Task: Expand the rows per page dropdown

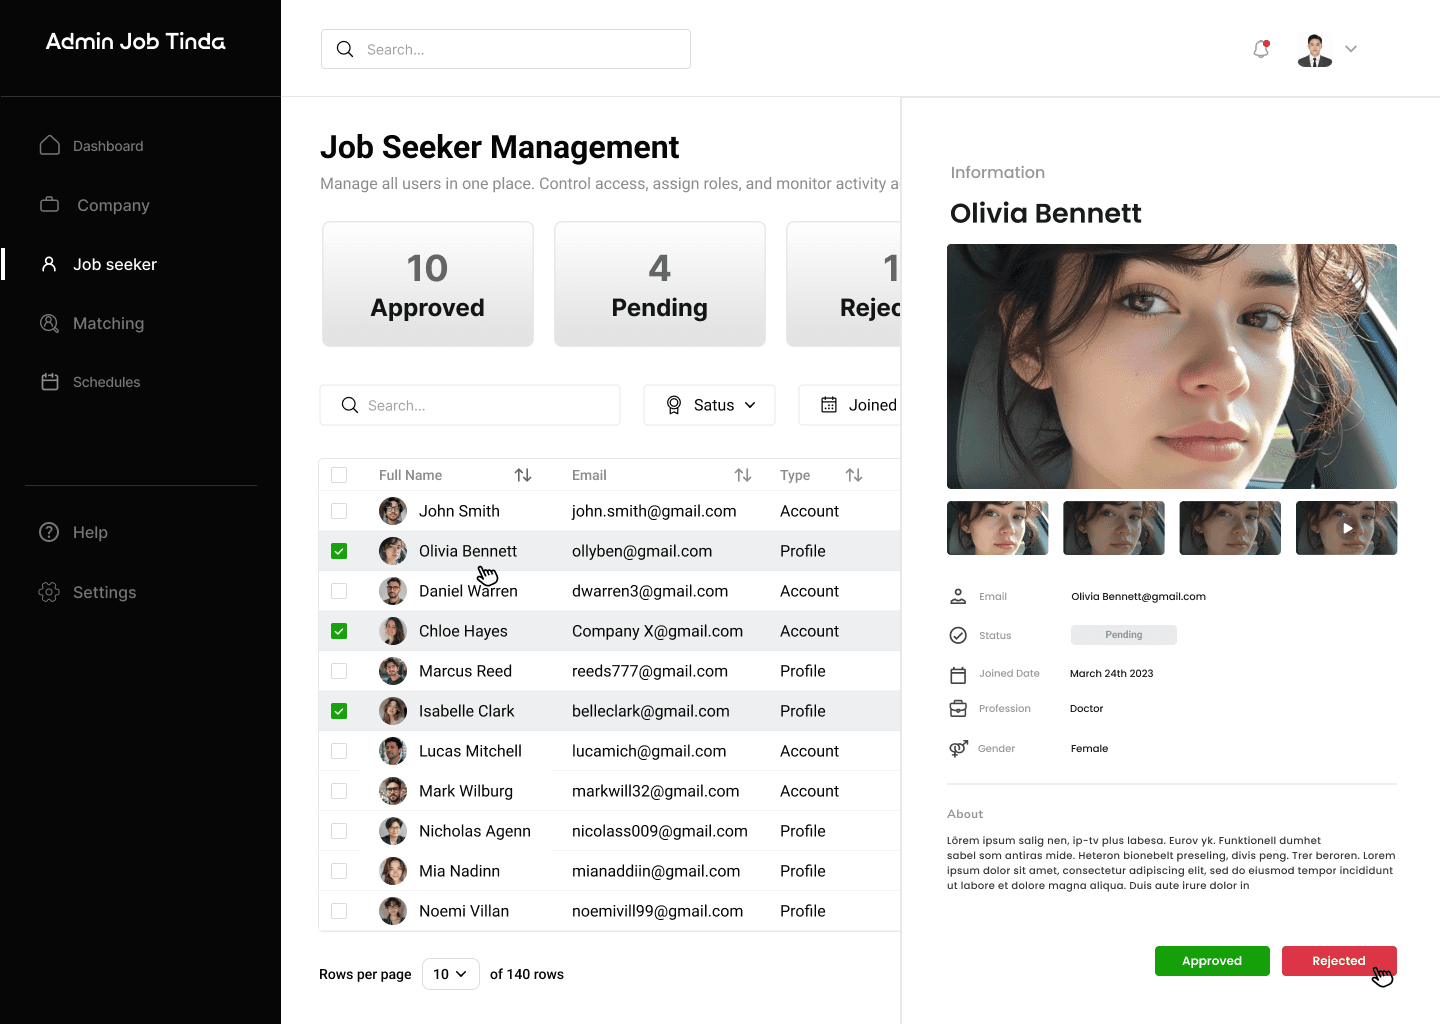Action: pos(451,974)
